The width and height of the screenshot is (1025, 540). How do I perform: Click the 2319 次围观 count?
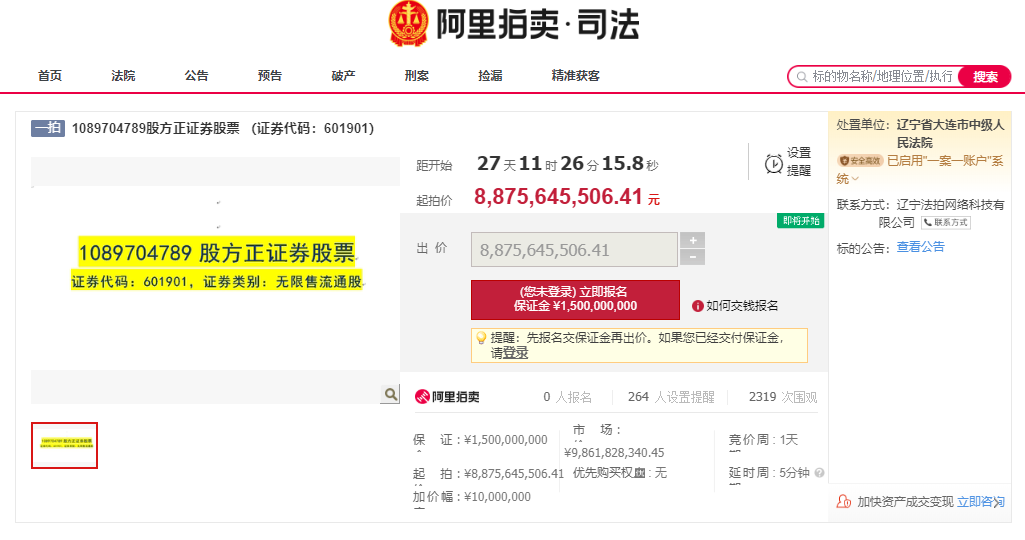782,397
